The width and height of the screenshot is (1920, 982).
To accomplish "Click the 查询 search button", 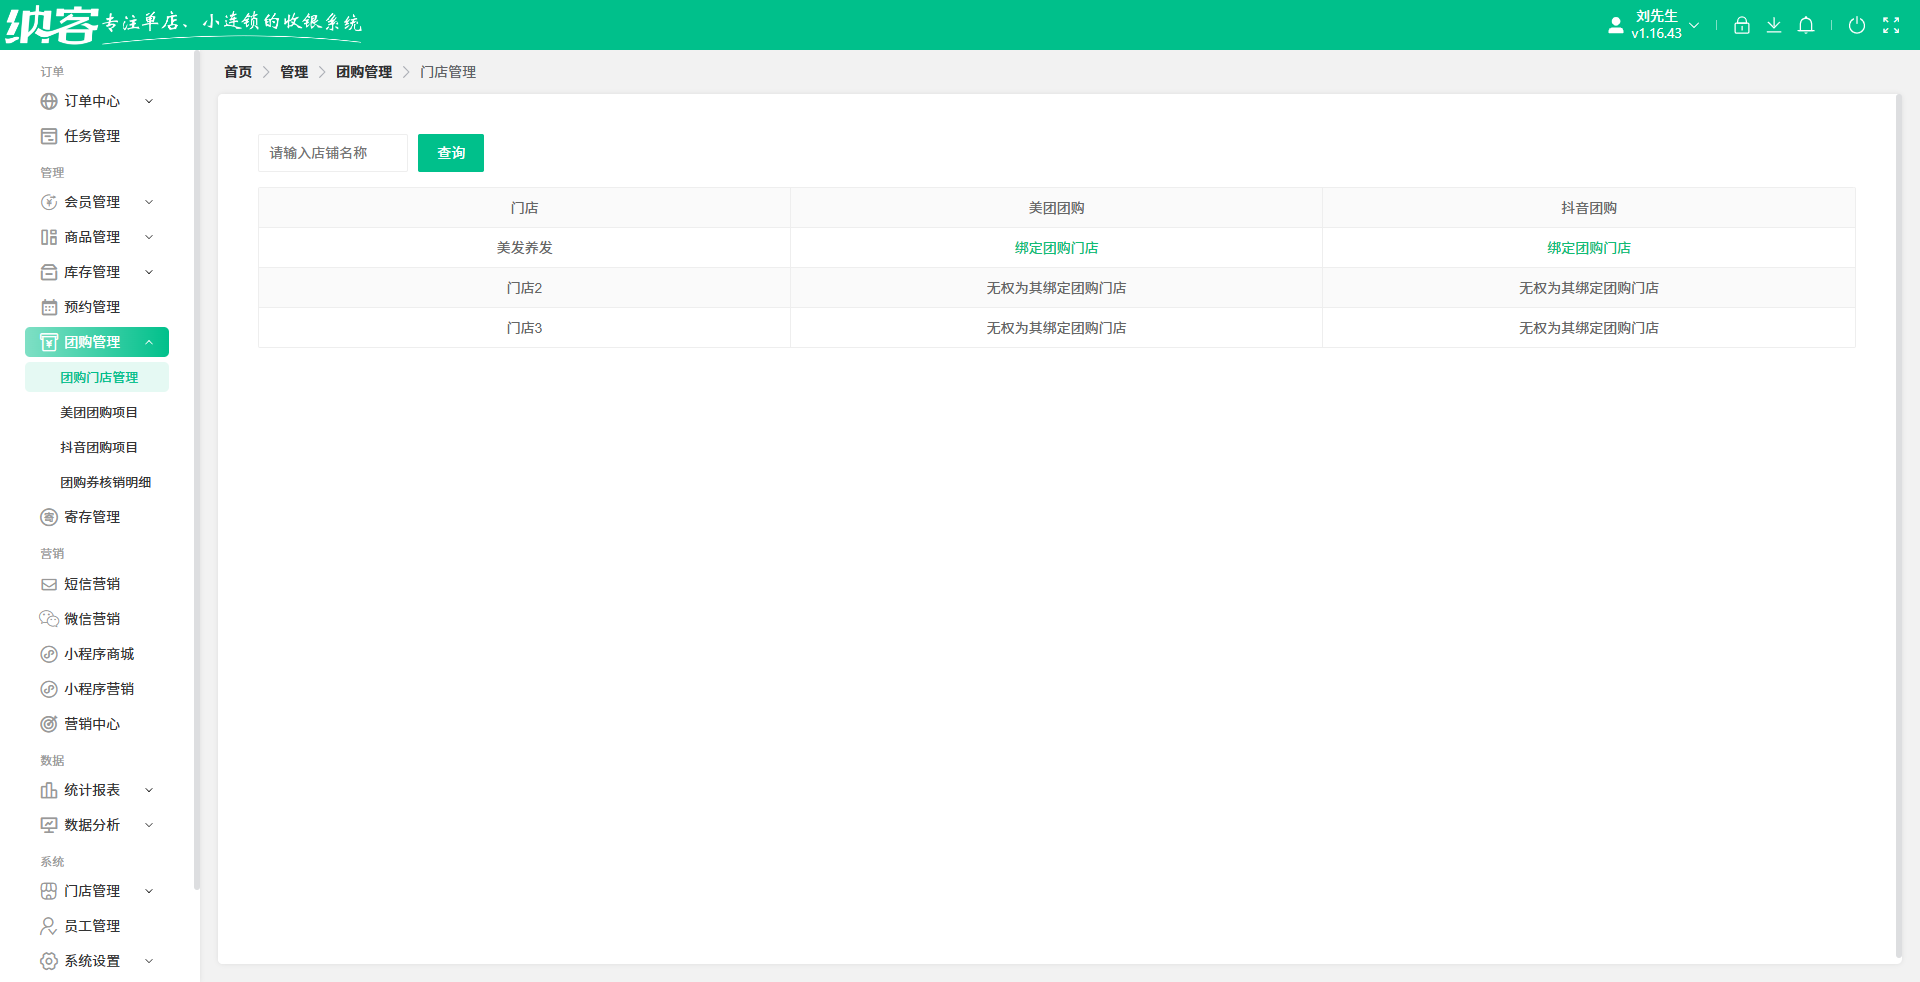I will 451,153.
